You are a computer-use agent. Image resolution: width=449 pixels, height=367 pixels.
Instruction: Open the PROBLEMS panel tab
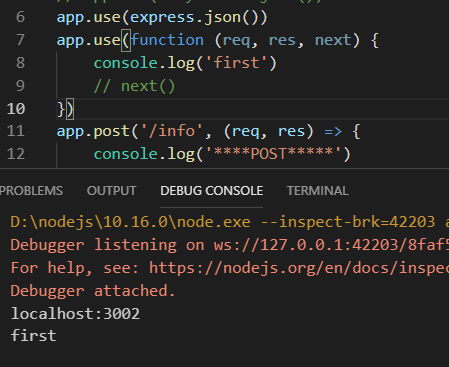tap(31, 191)
